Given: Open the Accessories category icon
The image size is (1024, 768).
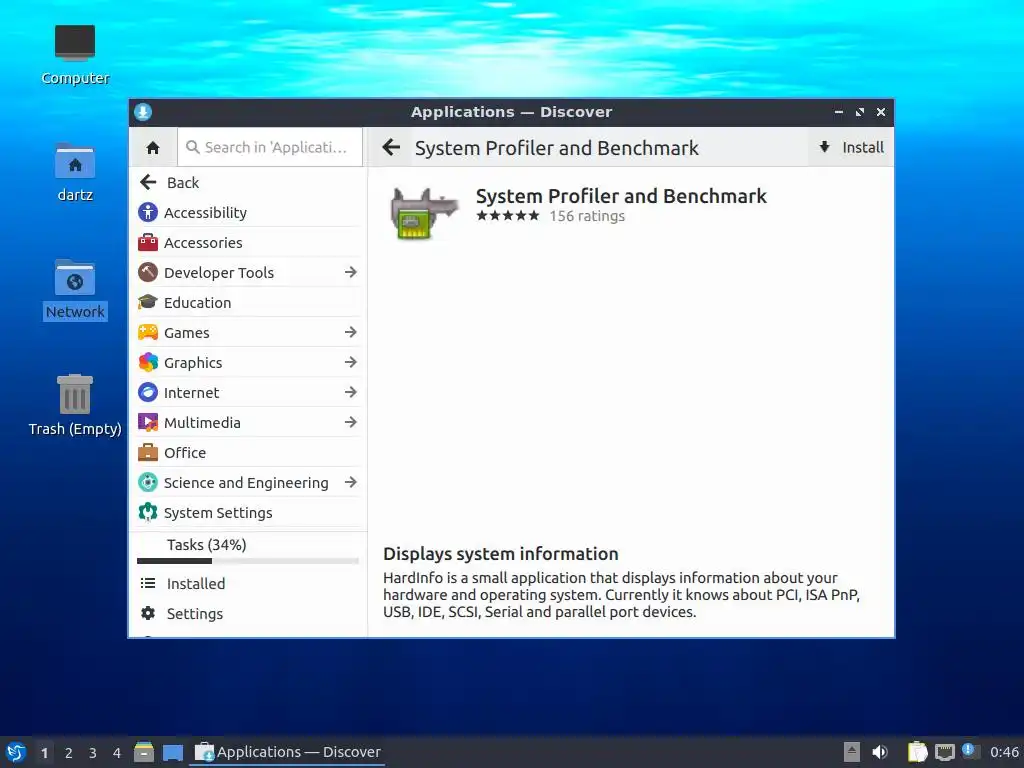Looking at the screenshot, I should pos(148,242).
